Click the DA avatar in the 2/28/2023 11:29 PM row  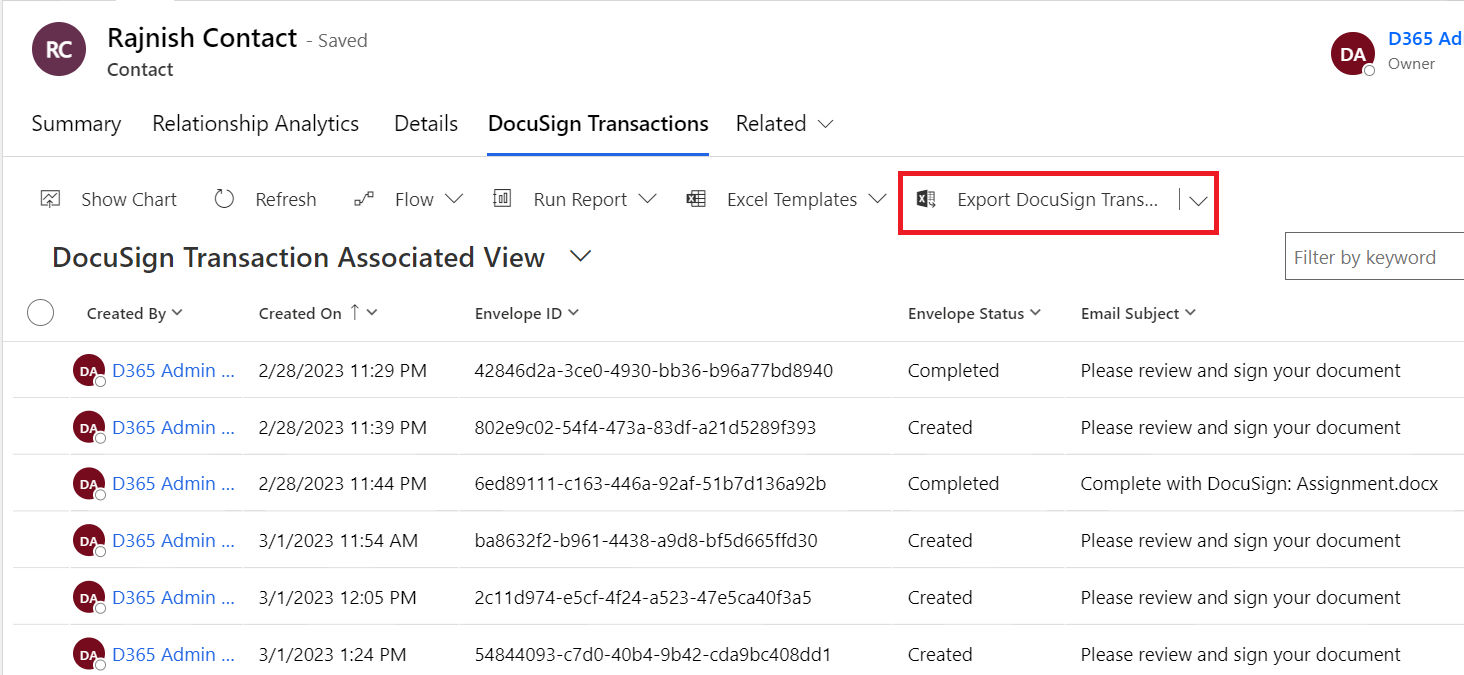tap(89, 371)
